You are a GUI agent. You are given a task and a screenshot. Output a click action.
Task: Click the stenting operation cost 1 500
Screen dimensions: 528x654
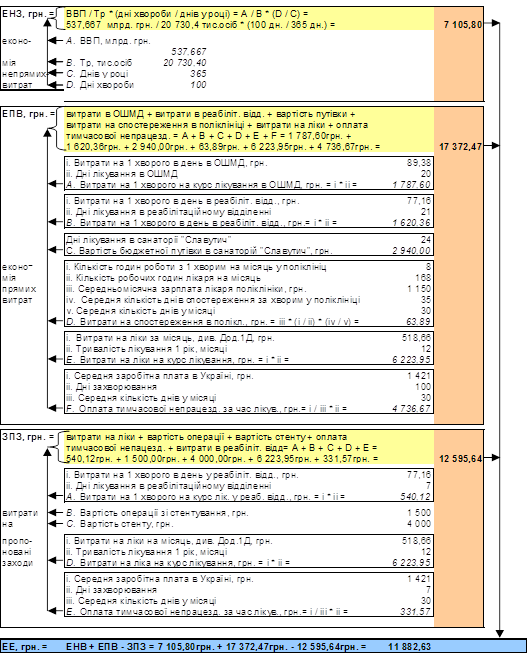coord(419,513)
